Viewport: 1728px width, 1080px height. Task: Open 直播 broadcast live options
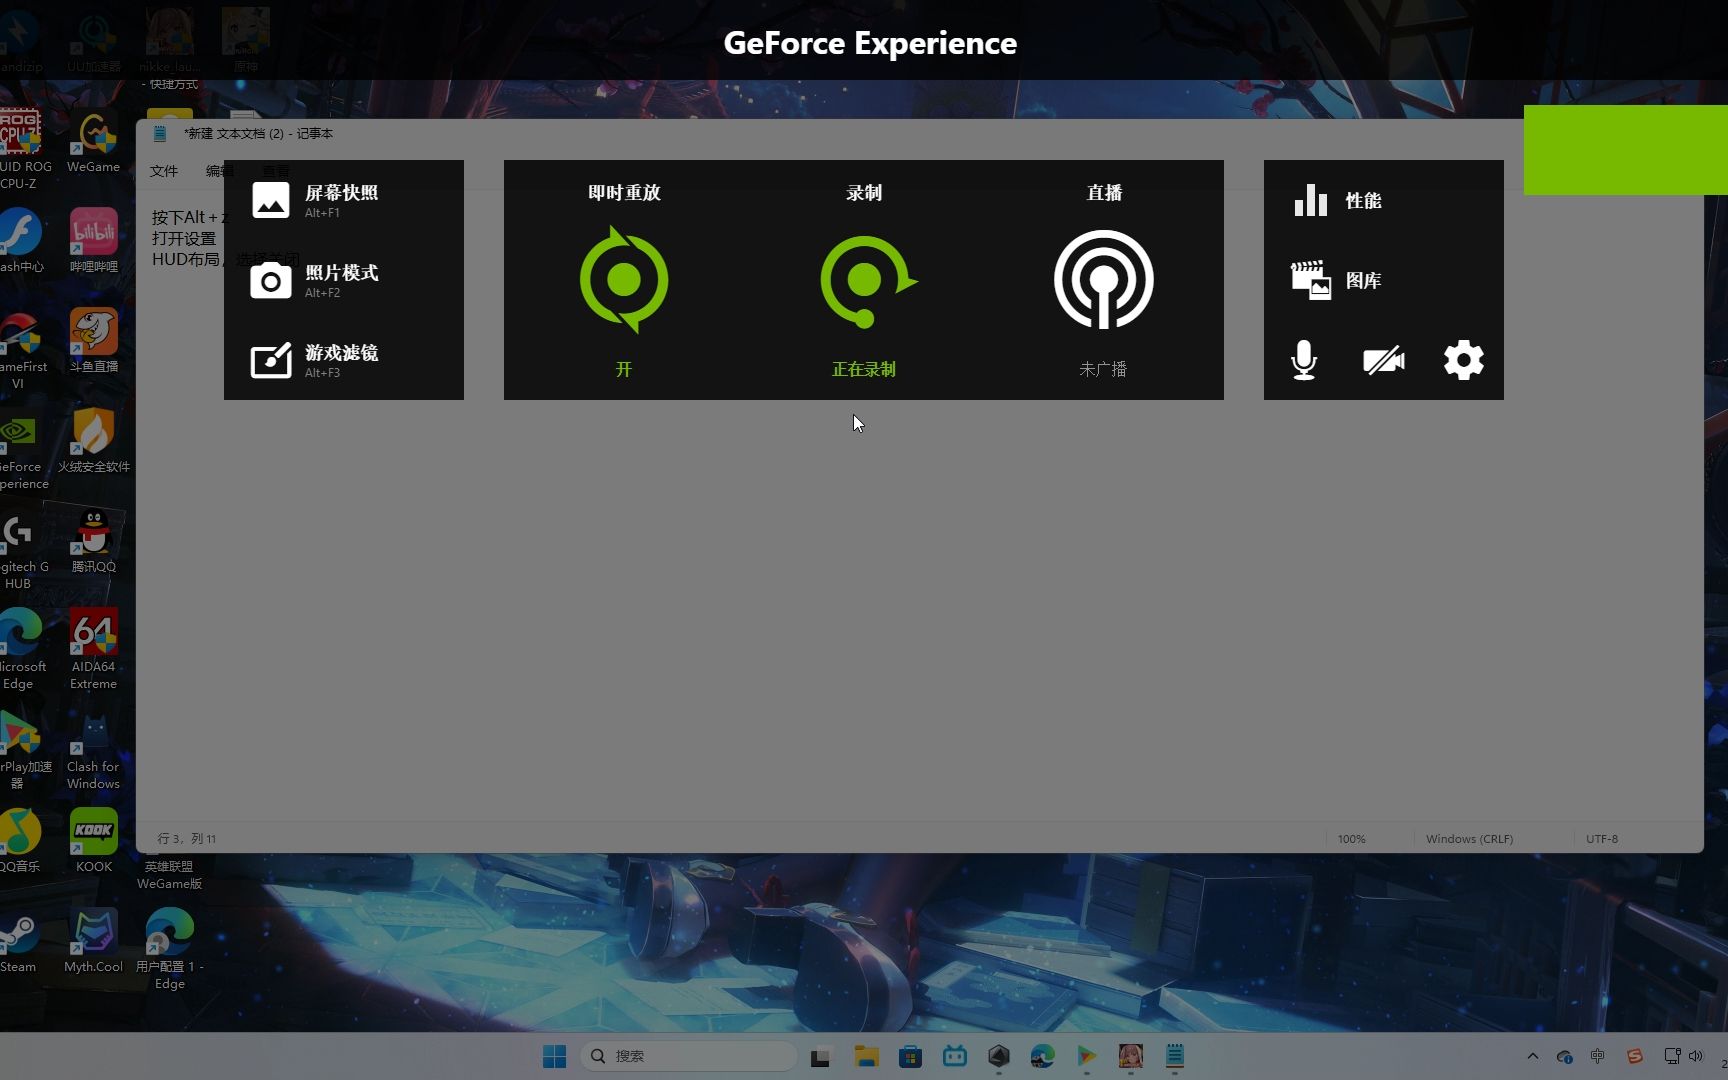point(1104,280)
